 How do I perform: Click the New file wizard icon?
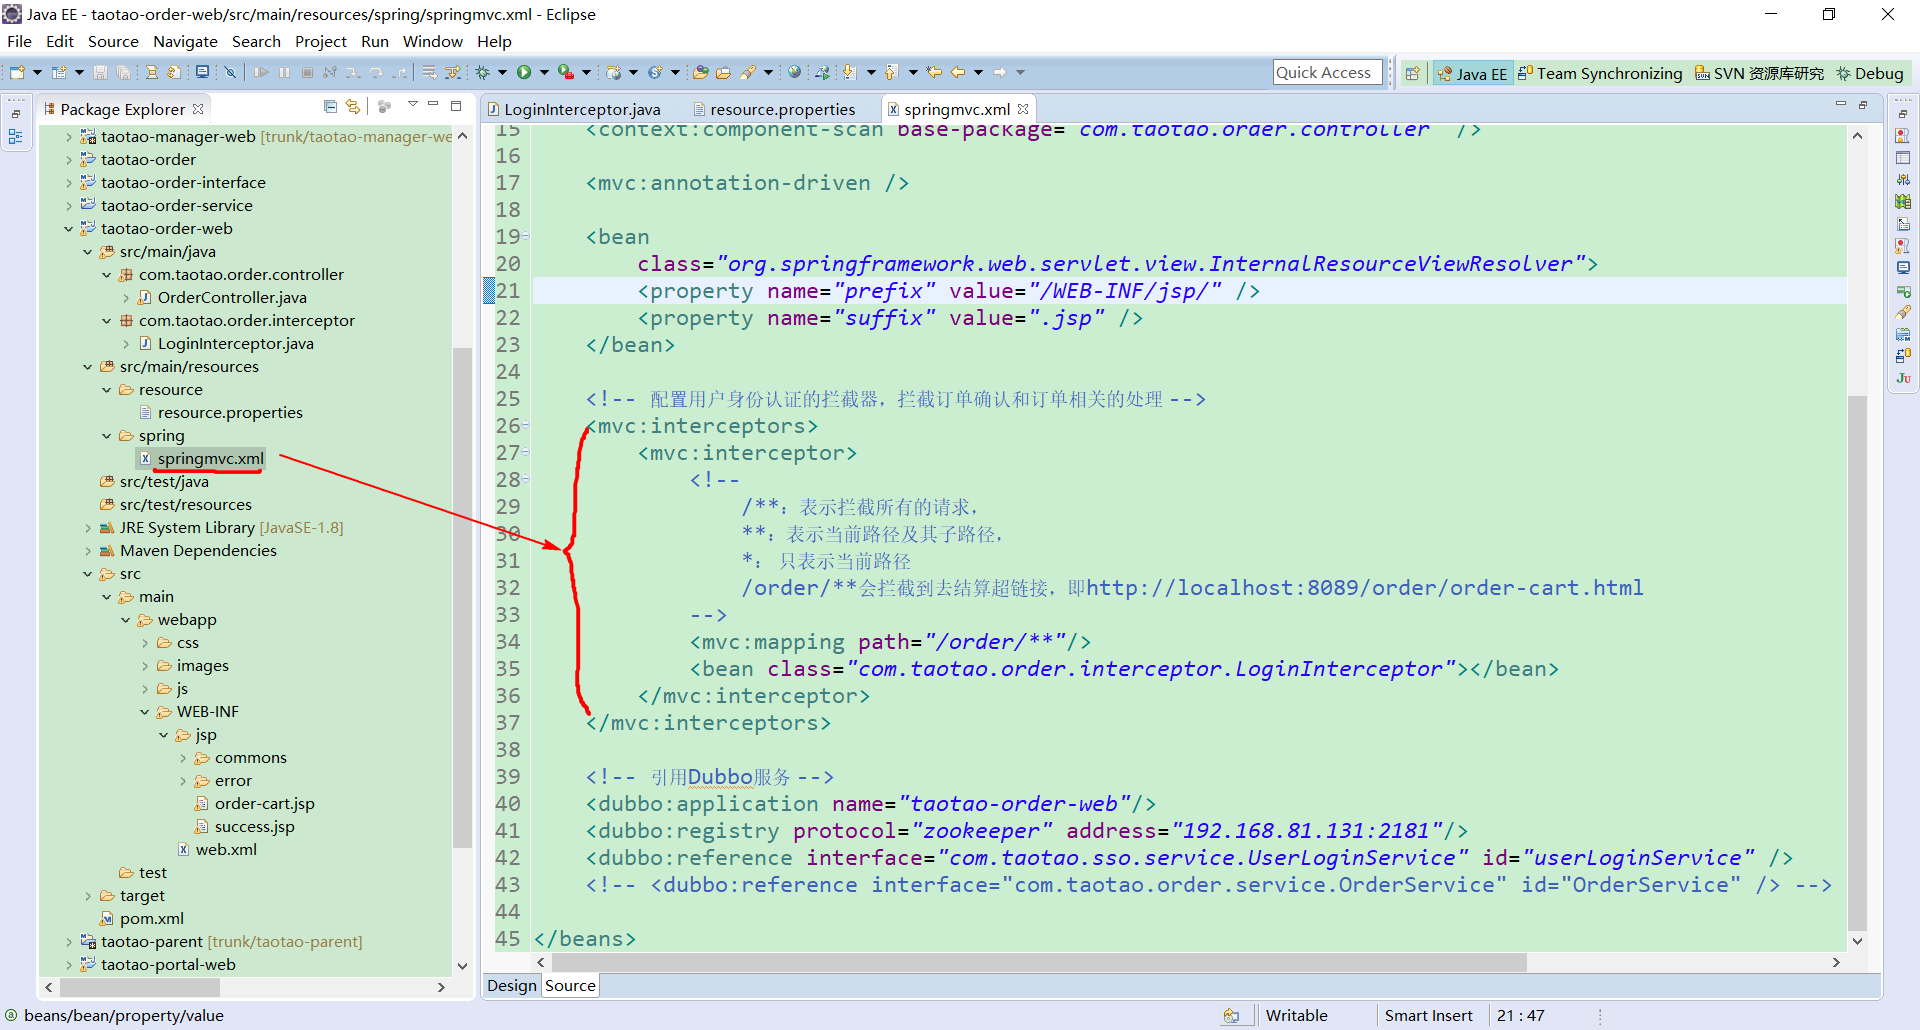(x=17, y=72)
